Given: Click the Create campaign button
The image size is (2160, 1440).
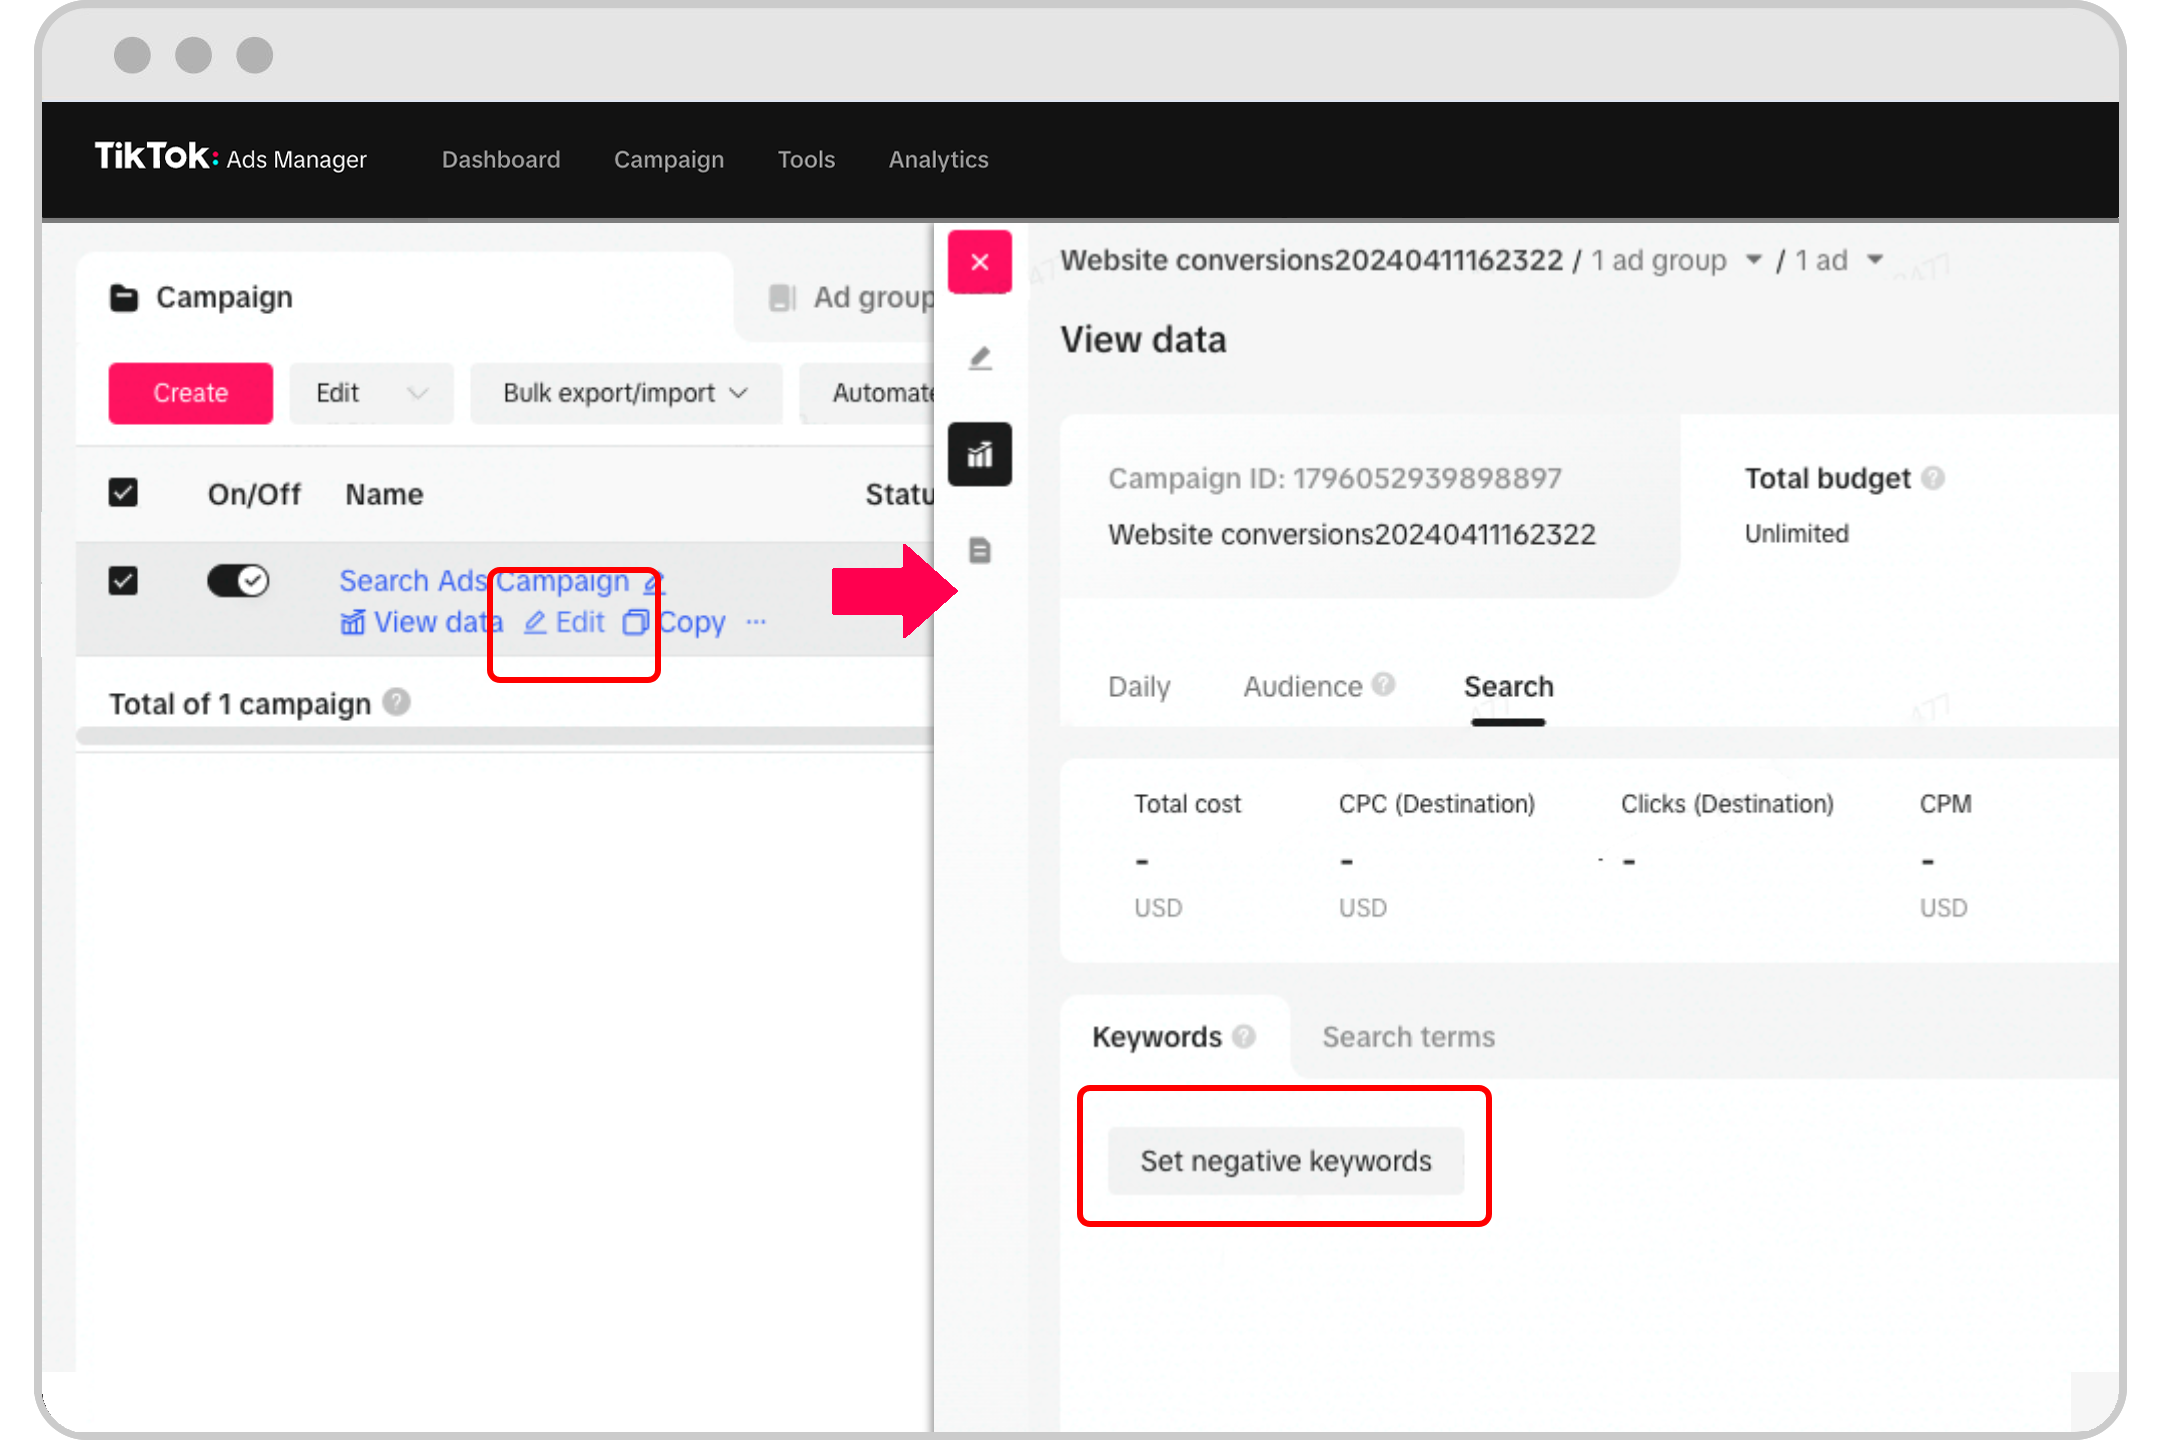Looking at the screenshot, I should (x=190, y=391).
